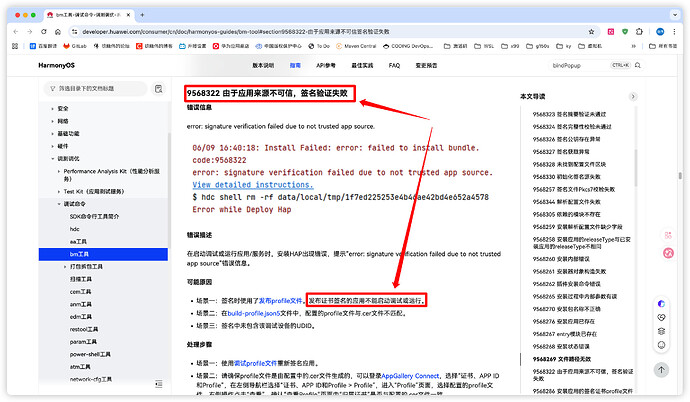690x402 pixels.
Task: Jump to 9568267 entry模块已存在 outline entry
Action: pos(565,334)
